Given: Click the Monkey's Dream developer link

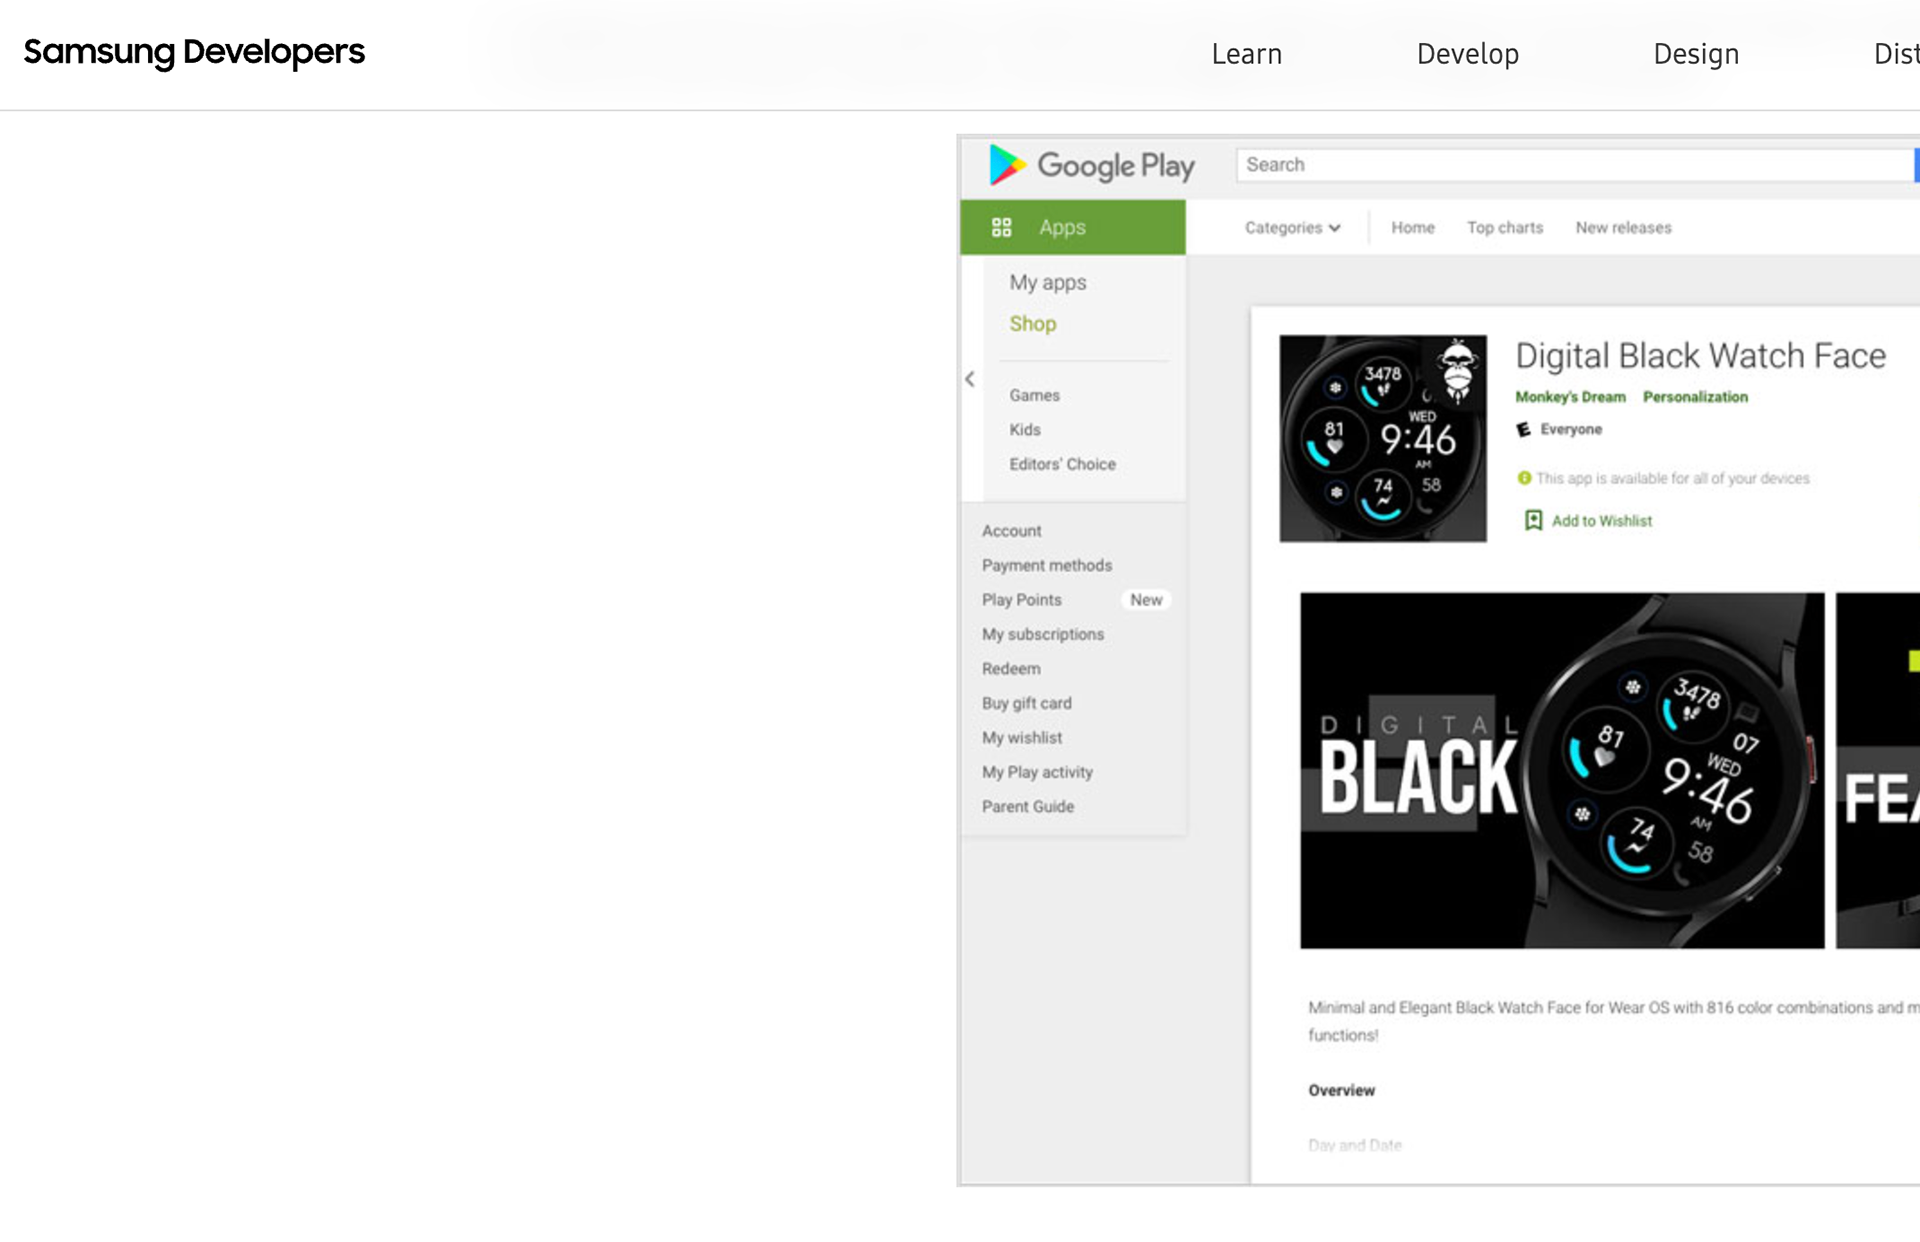Looking at the screenshot, I should point(1570,397).
